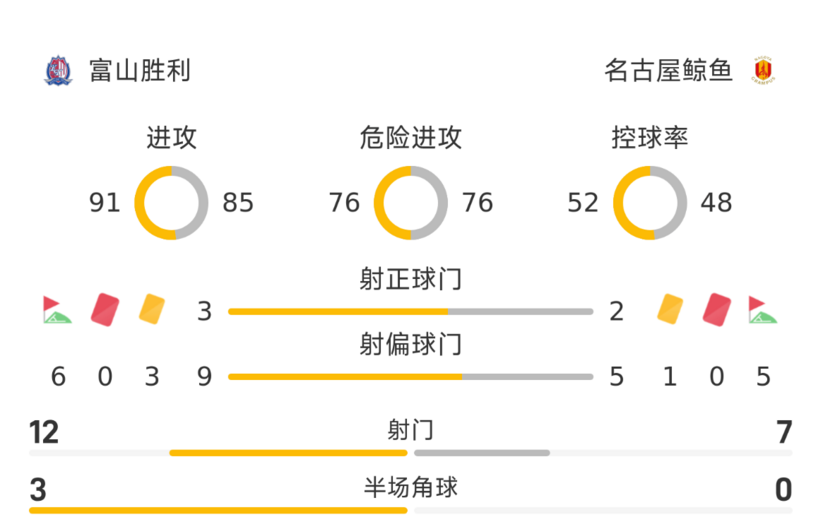Screen dimensions: 840x529
Task: Click the Toyama team crest logo
Action: (58, 71)
